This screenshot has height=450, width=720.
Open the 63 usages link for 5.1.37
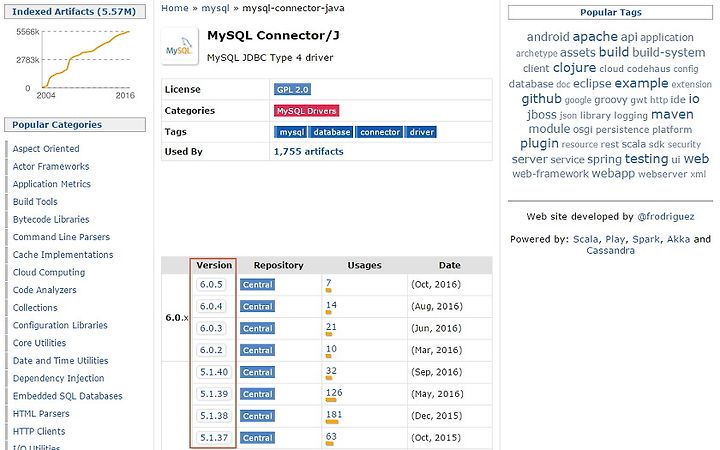click(x=331, y=436)
